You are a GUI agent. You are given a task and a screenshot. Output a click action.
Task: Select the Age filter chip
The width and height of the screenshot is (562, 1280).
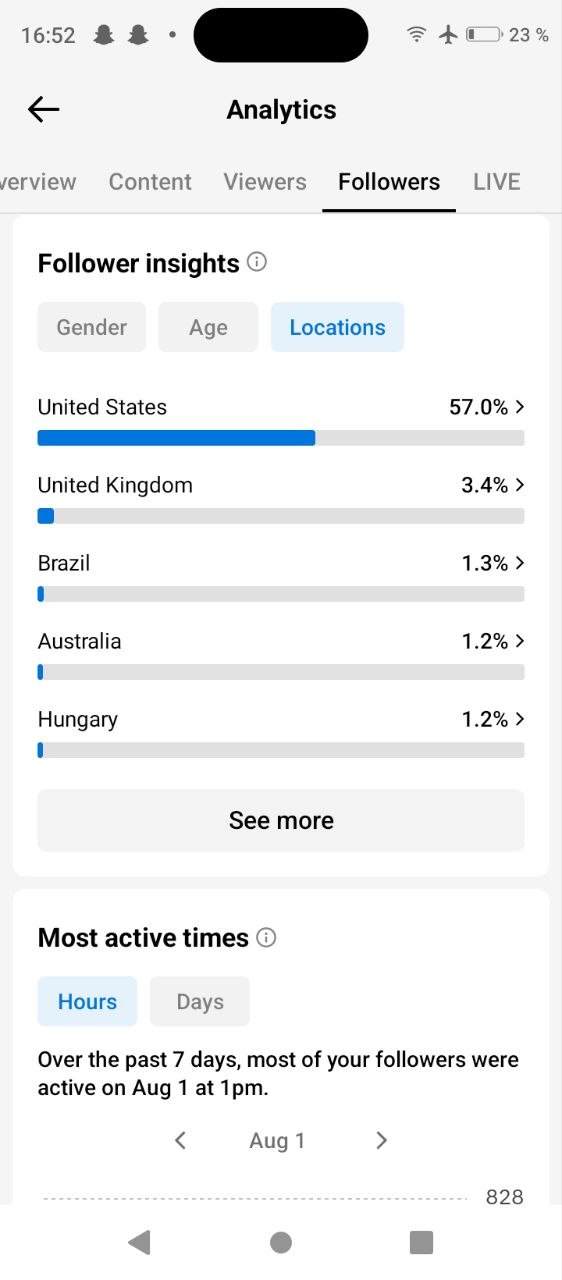(x=208, y=327)
